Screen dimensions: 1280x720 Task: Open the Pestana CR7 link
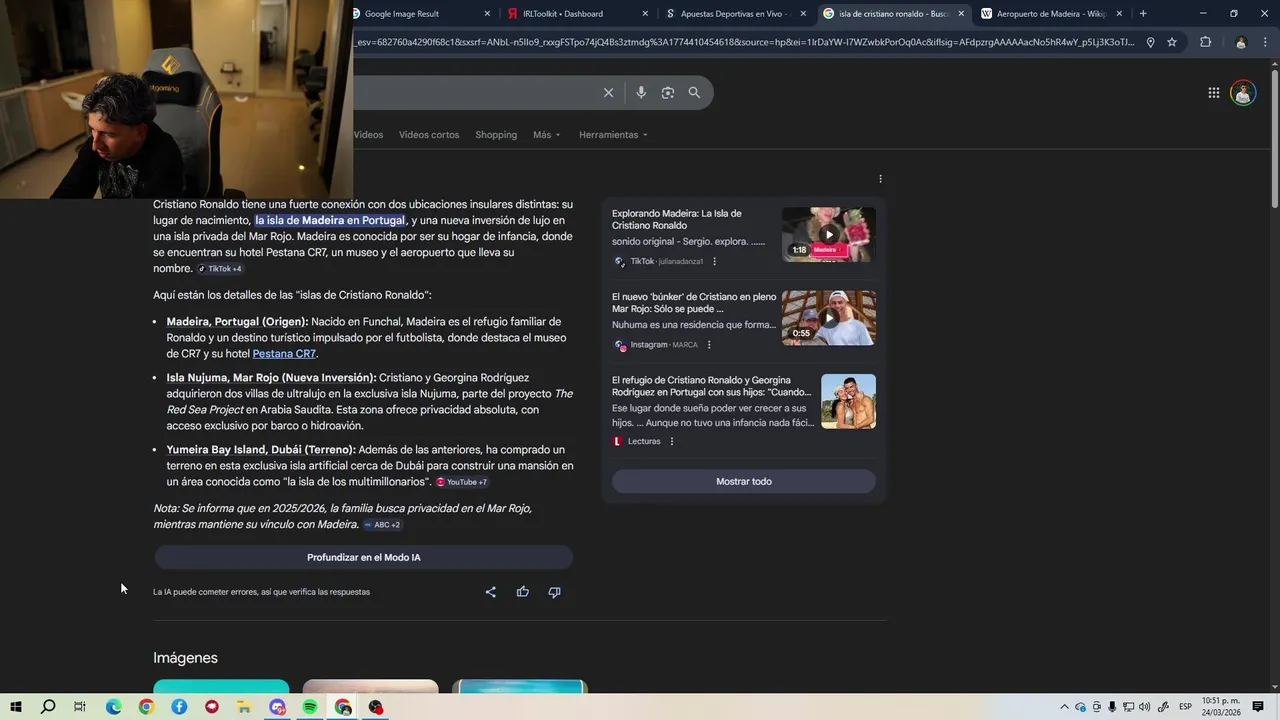[x=284, y=354]
